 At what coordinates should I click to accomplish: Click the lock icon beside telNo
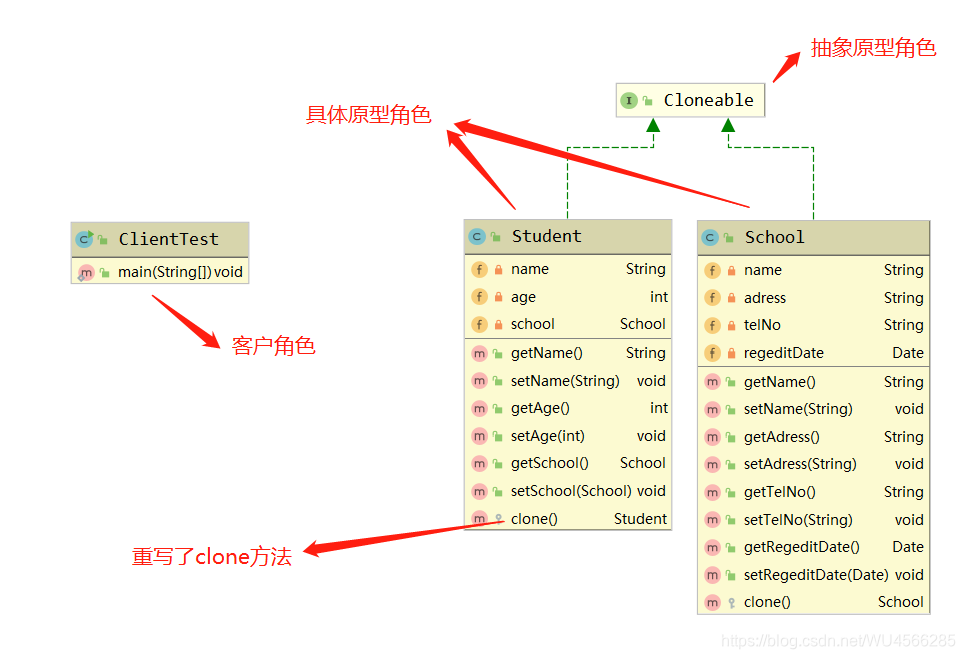[731, 326]
